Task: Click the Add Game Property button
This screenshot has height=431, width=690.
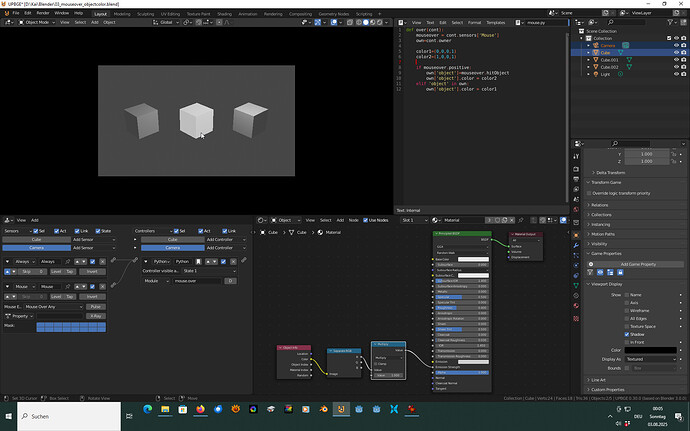Action: coord(637,264)
